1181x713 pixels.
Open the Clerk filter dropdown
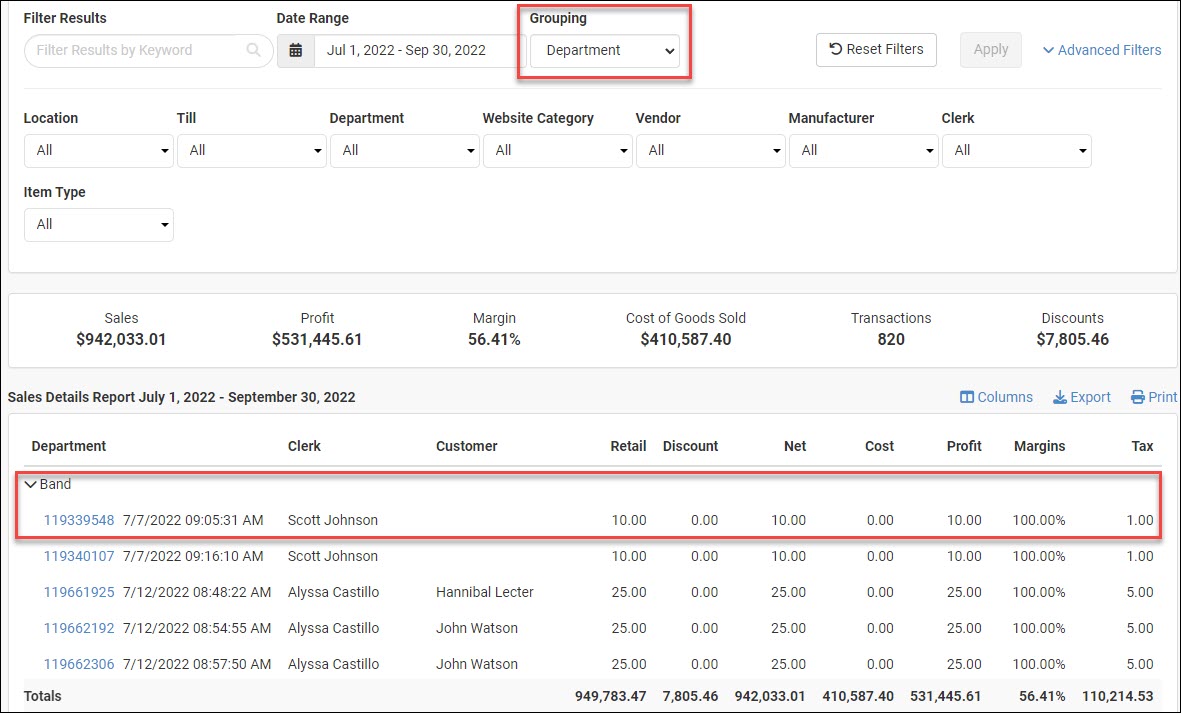1016,151
